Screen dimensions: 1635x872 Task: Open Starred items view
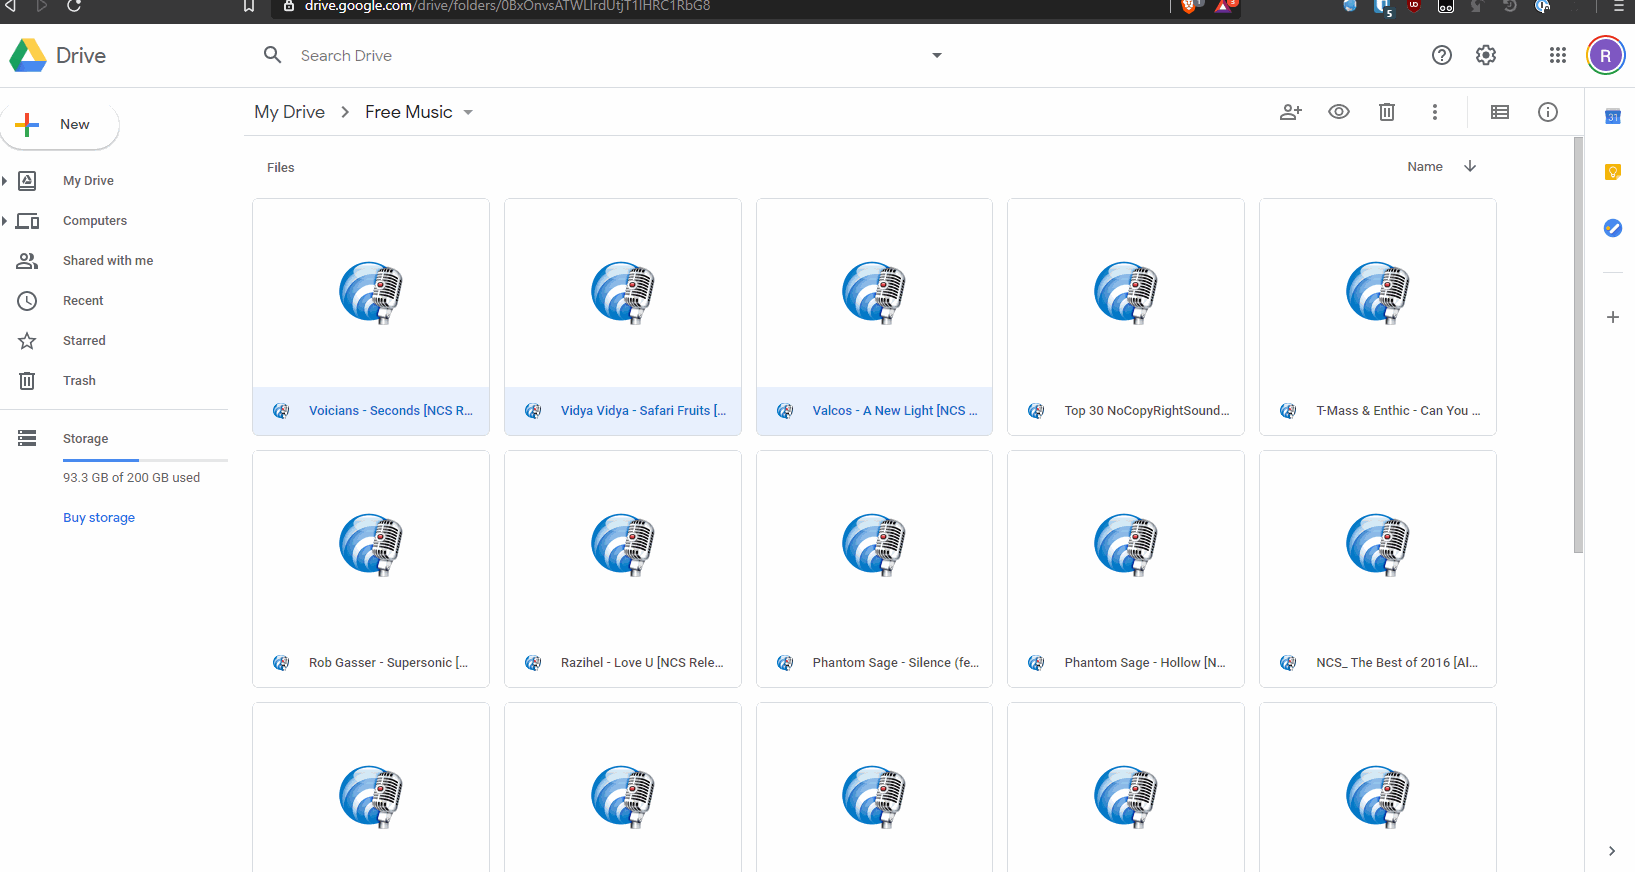[84, 341]
